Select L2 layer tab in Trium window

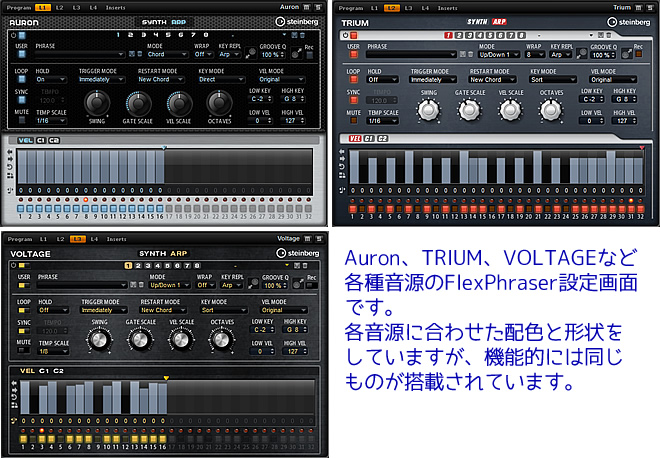(x=391, y=8)
